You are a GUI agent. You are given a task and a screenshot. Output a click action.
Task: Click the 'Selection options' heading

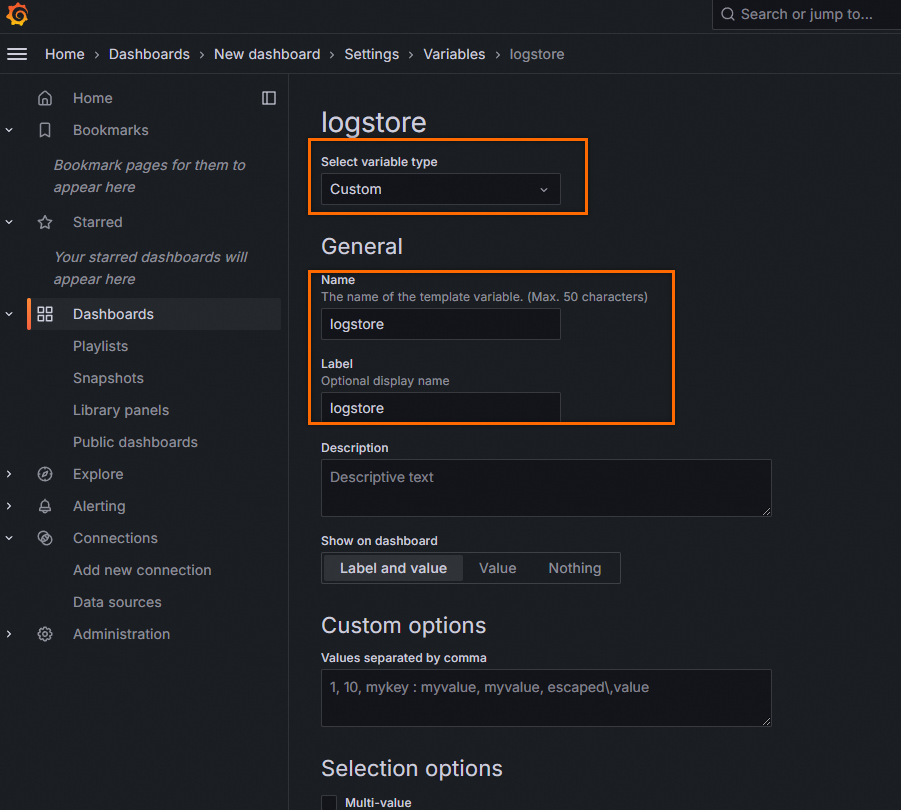click(x=411, y=769)
